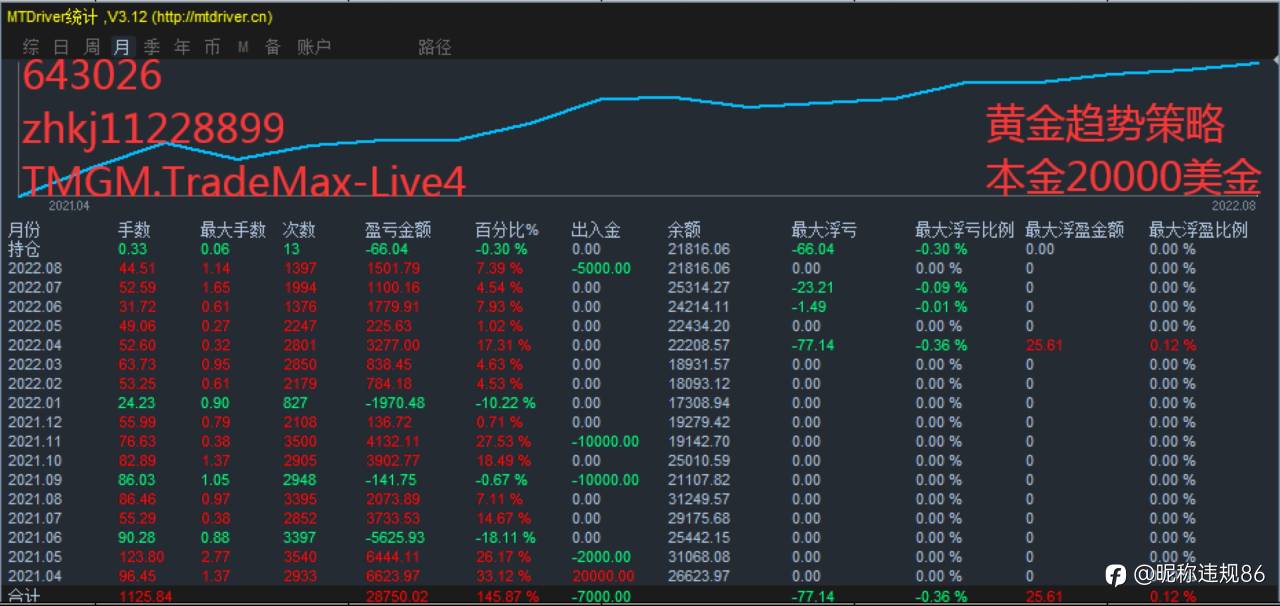Screen dimensions: 1280x606
Task: Click the 最大浮盈金额 column header
Action: click(1074, 230)
